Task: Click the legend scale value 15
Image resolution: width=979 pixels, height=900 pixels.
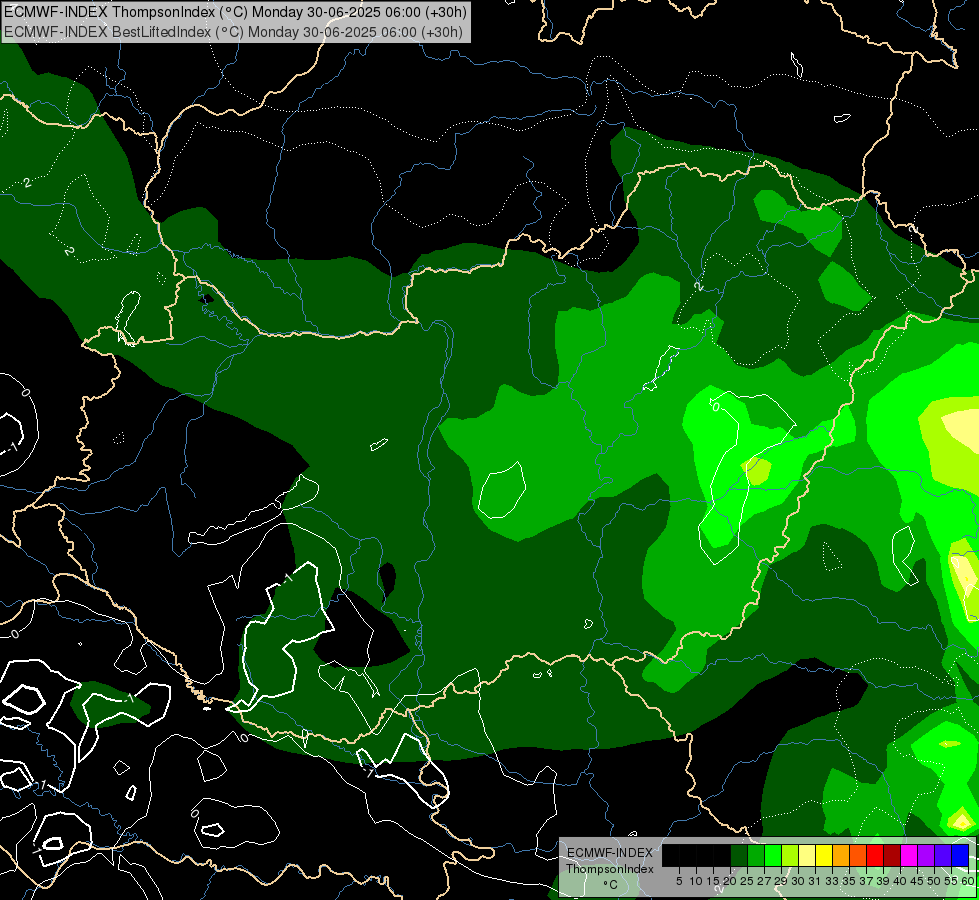Action: pos(713,881)
